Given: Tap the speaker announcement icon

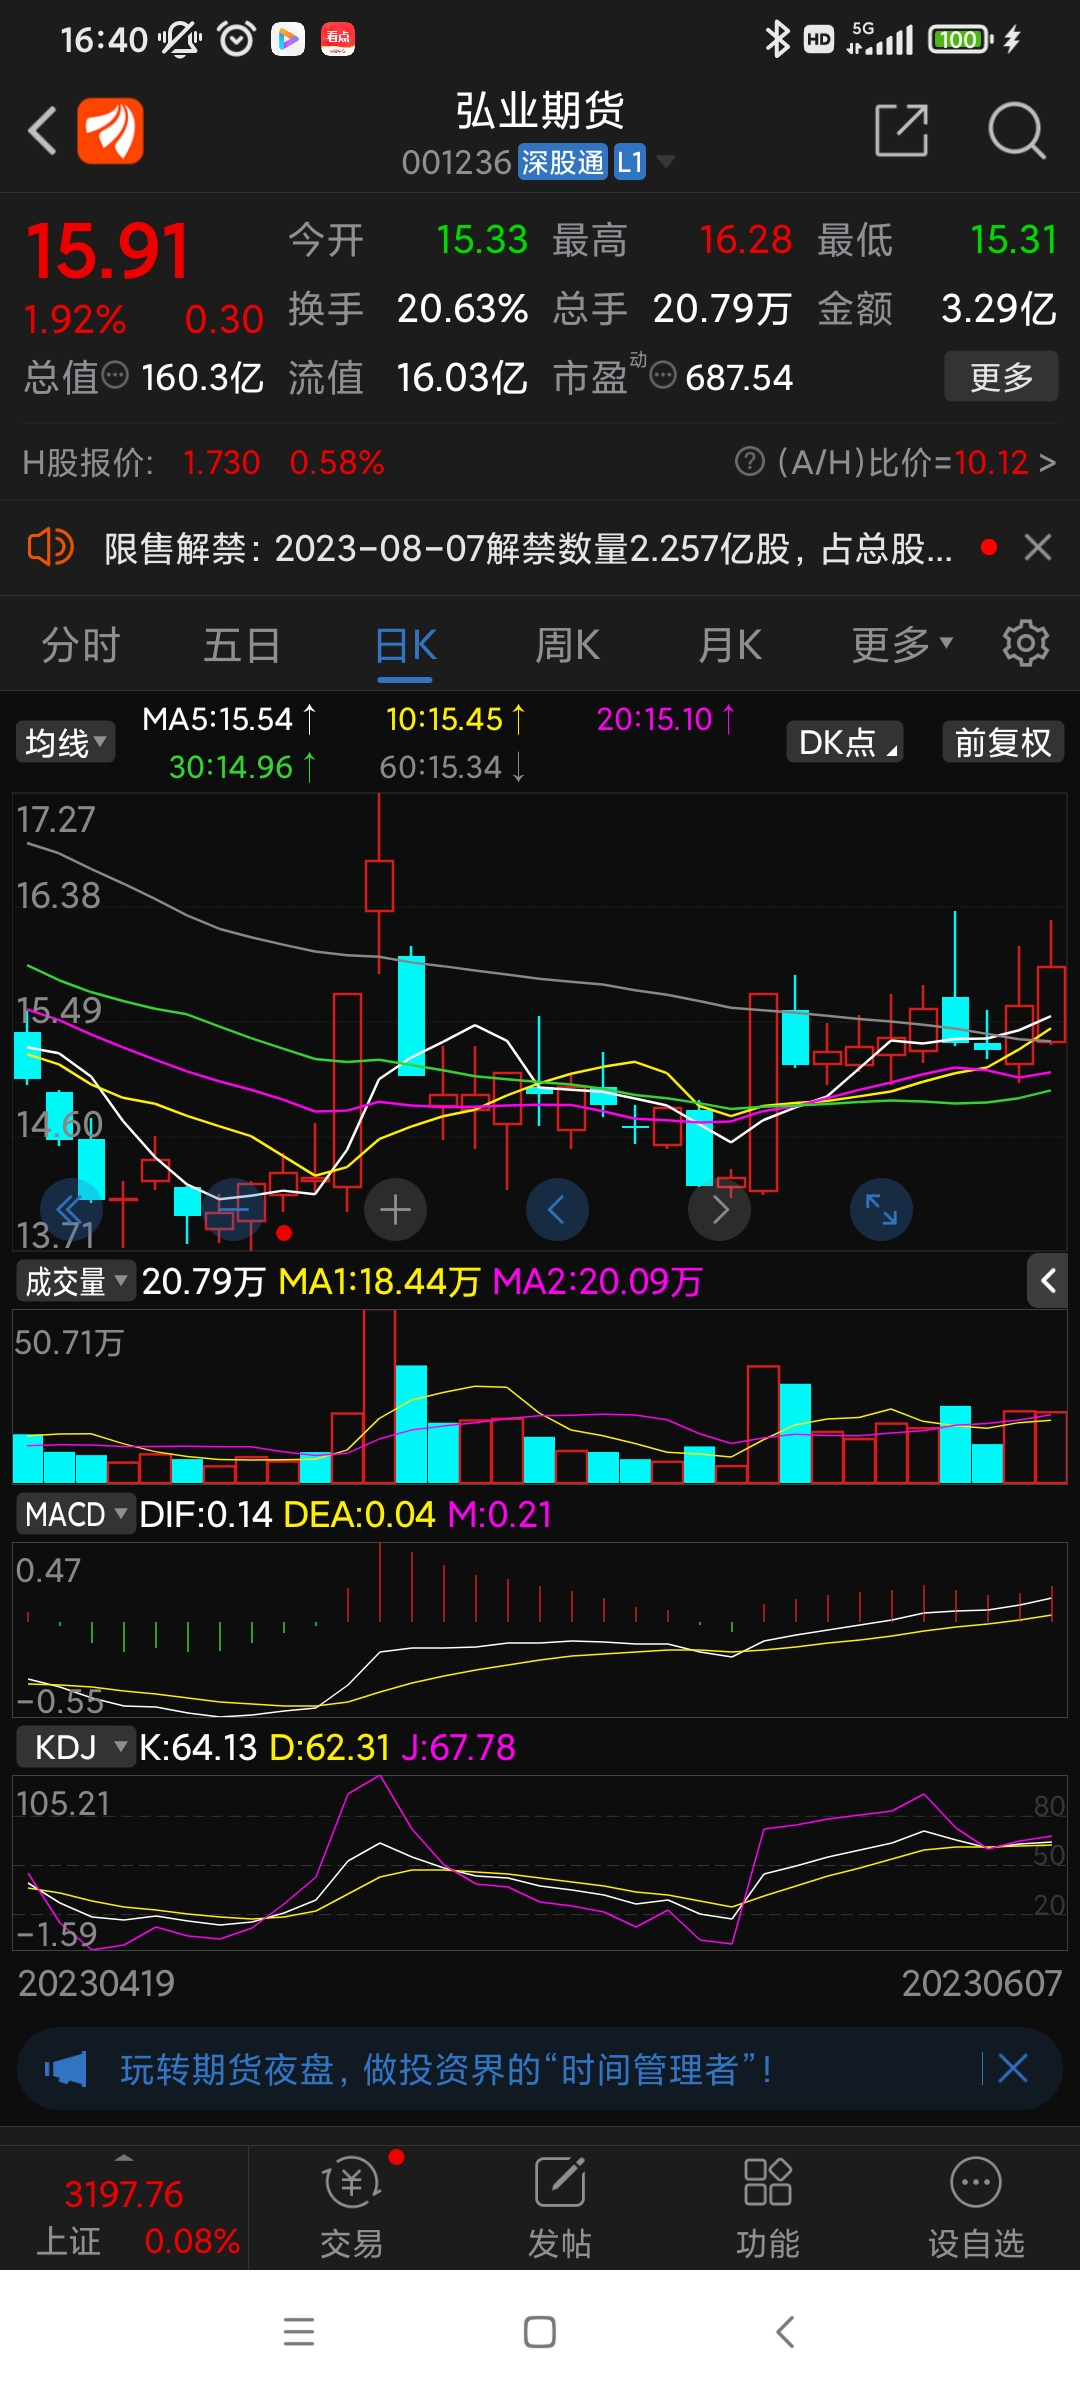Looking at the screenshot, I should [50, 547].
